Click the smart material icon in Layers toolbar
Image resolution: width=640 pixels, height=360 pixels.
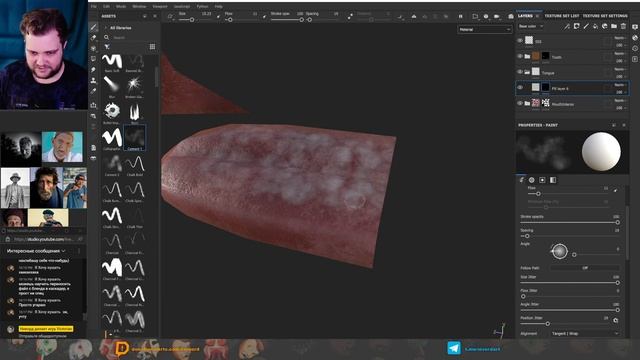(604, 27)
